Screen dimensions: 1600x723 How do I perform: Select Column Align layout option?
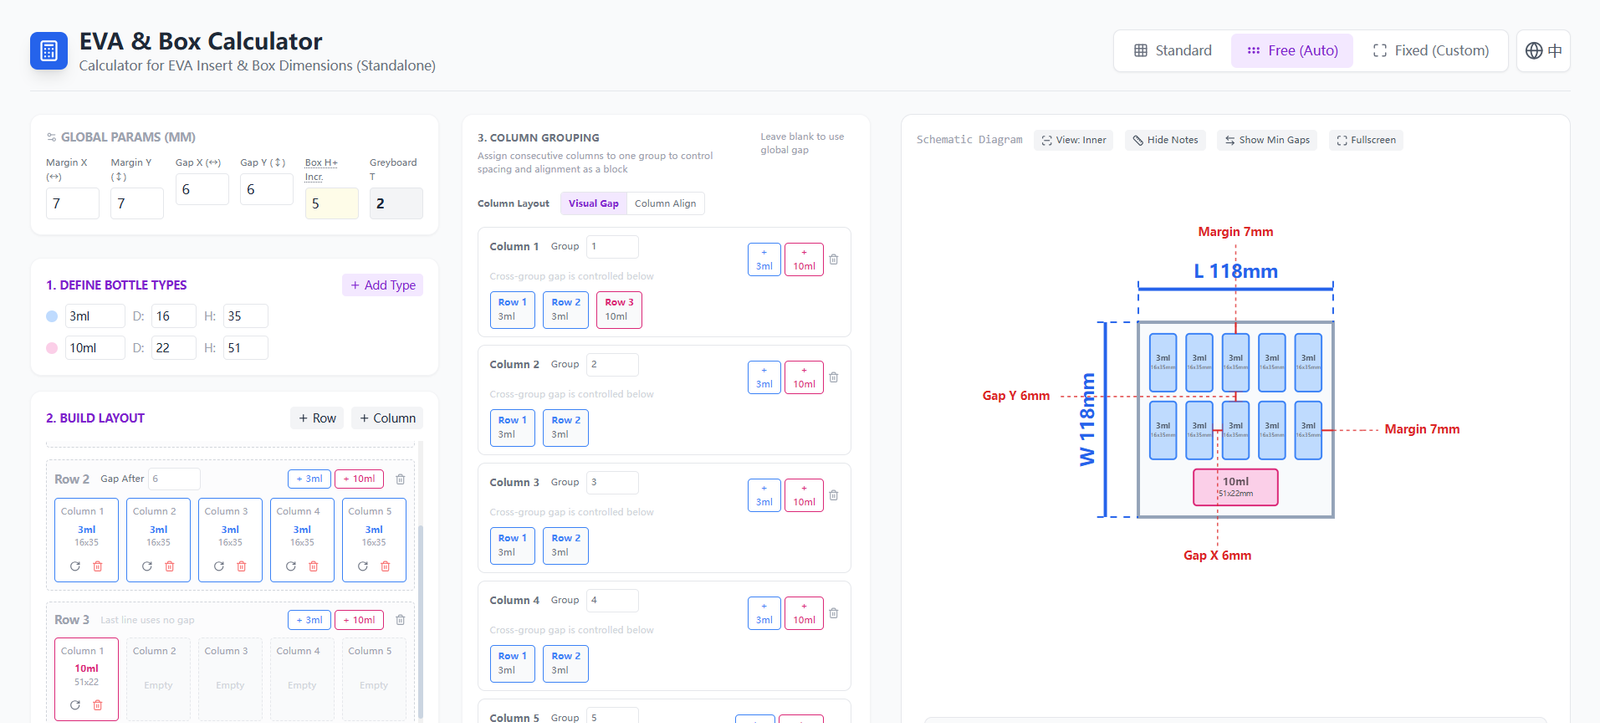click(x=665, y=204)
